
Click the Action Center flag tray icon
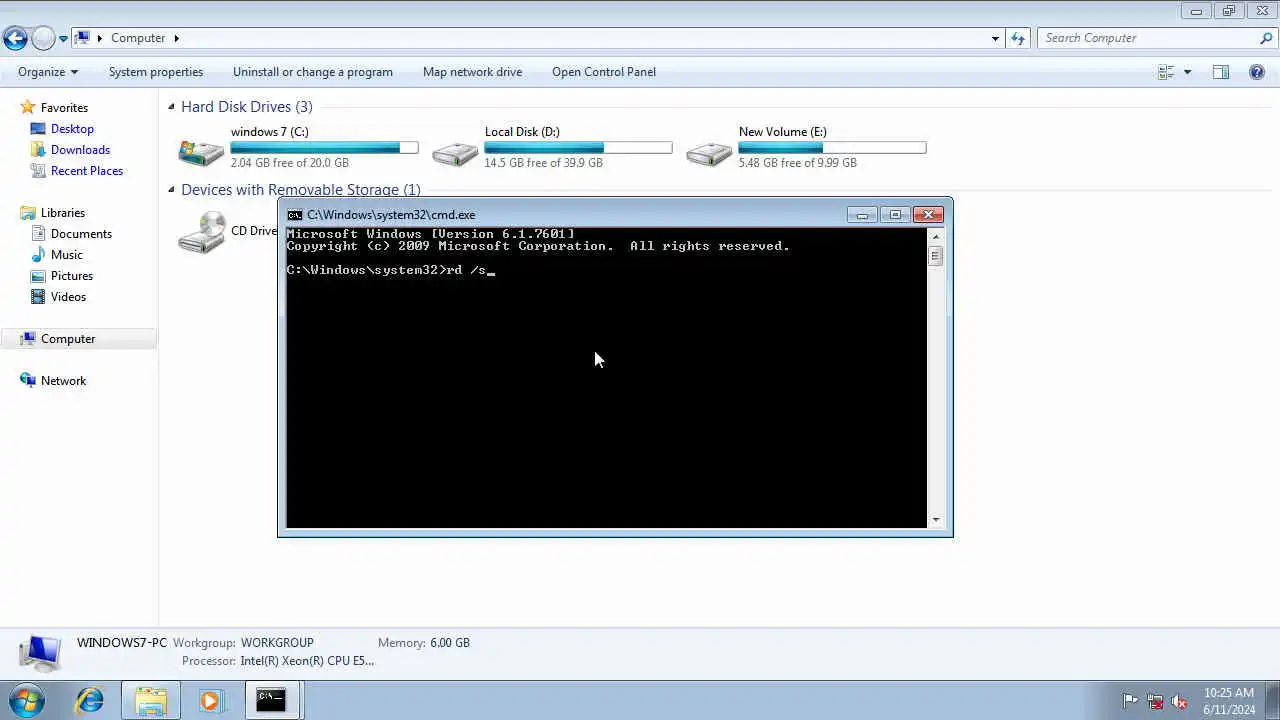pyautogui.click(x=1130, y=701)
